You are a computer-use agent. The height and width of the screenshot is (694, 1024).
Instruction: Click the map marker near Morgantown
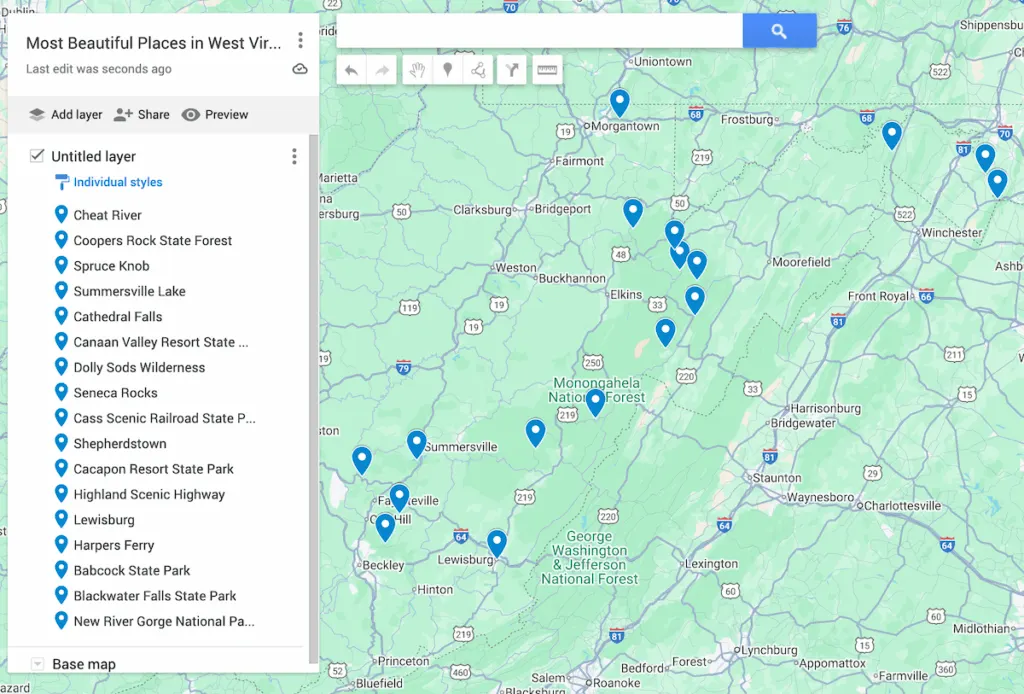[620, 103]
